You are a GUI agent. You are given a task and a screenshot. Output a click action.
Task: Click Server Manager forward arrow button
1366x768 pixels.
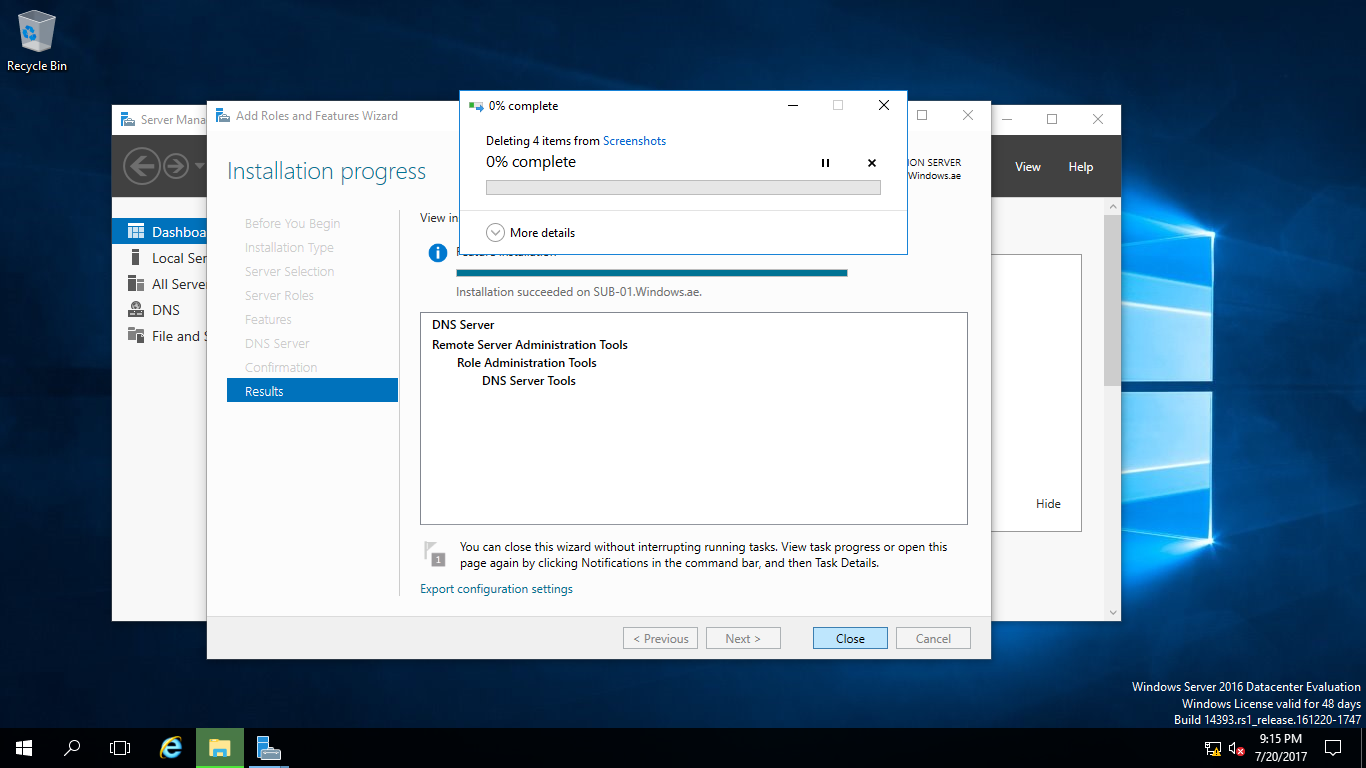(176, 166)
